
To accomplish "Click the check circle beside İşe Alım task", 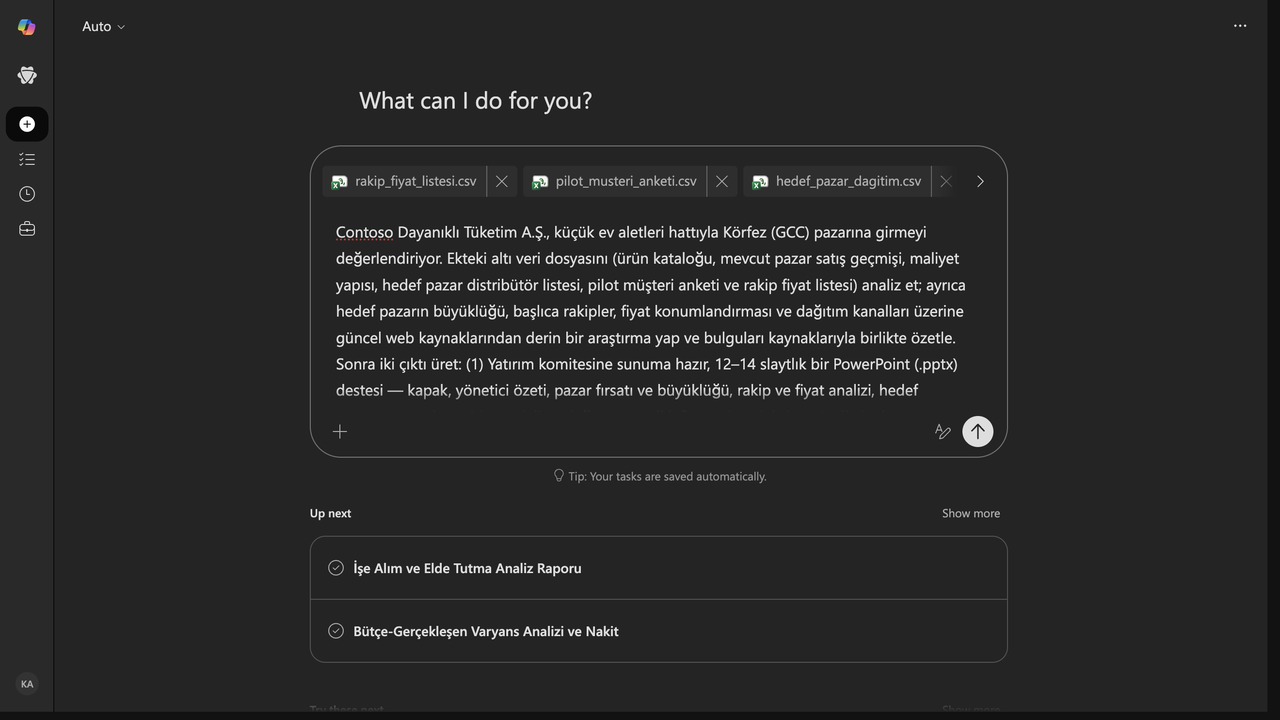I will click(336, 568).
